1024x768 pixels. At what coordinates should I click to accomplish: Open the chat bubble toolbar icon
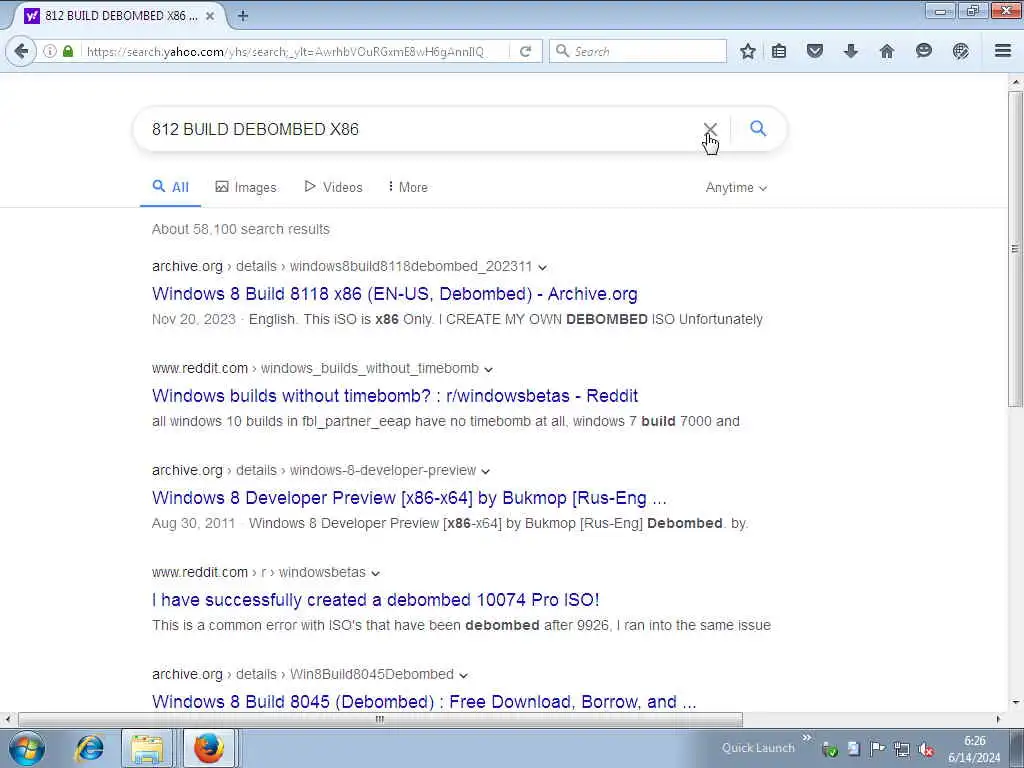(x=923, y=51)
